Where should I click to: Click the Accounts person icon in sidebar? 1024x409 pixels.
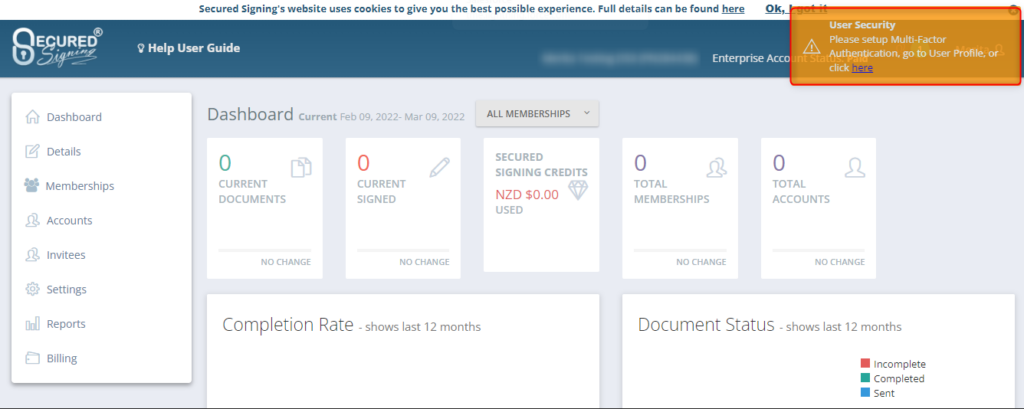(32, 220)
